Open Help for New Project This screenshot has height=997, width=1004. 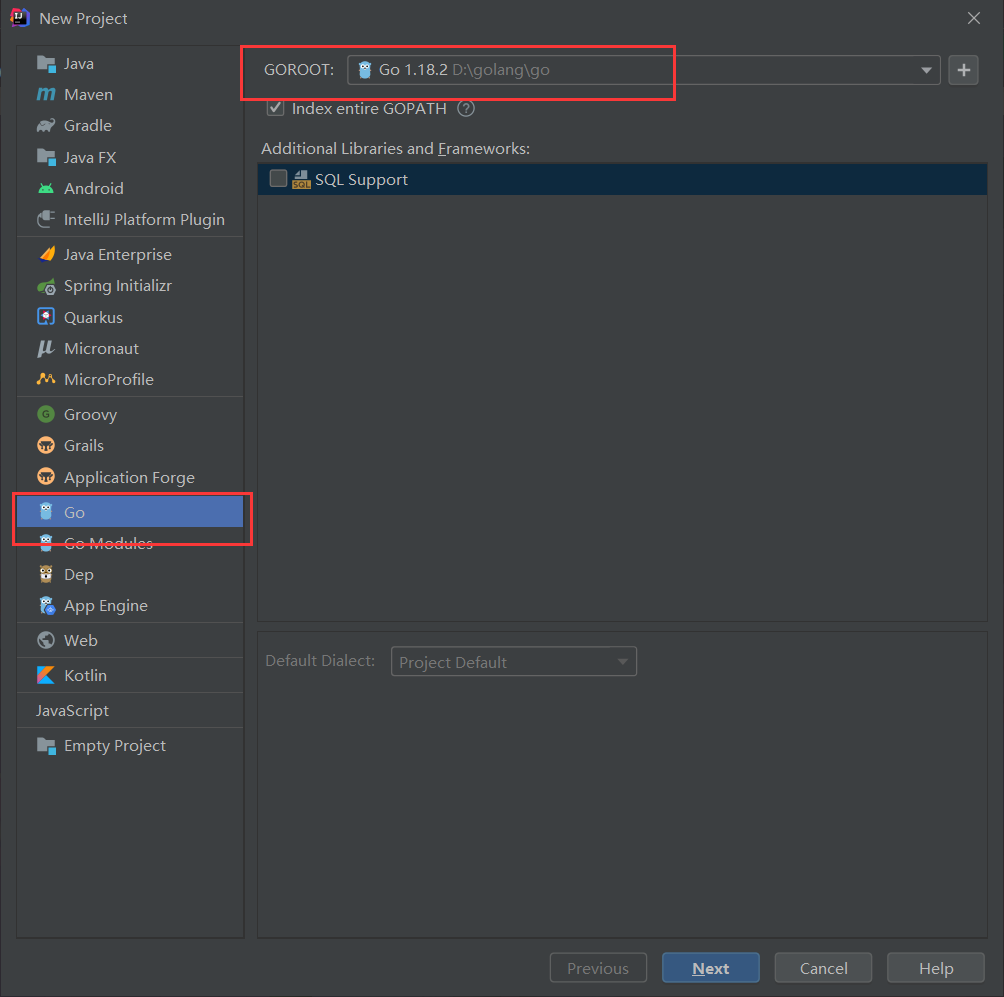point(936,968)
